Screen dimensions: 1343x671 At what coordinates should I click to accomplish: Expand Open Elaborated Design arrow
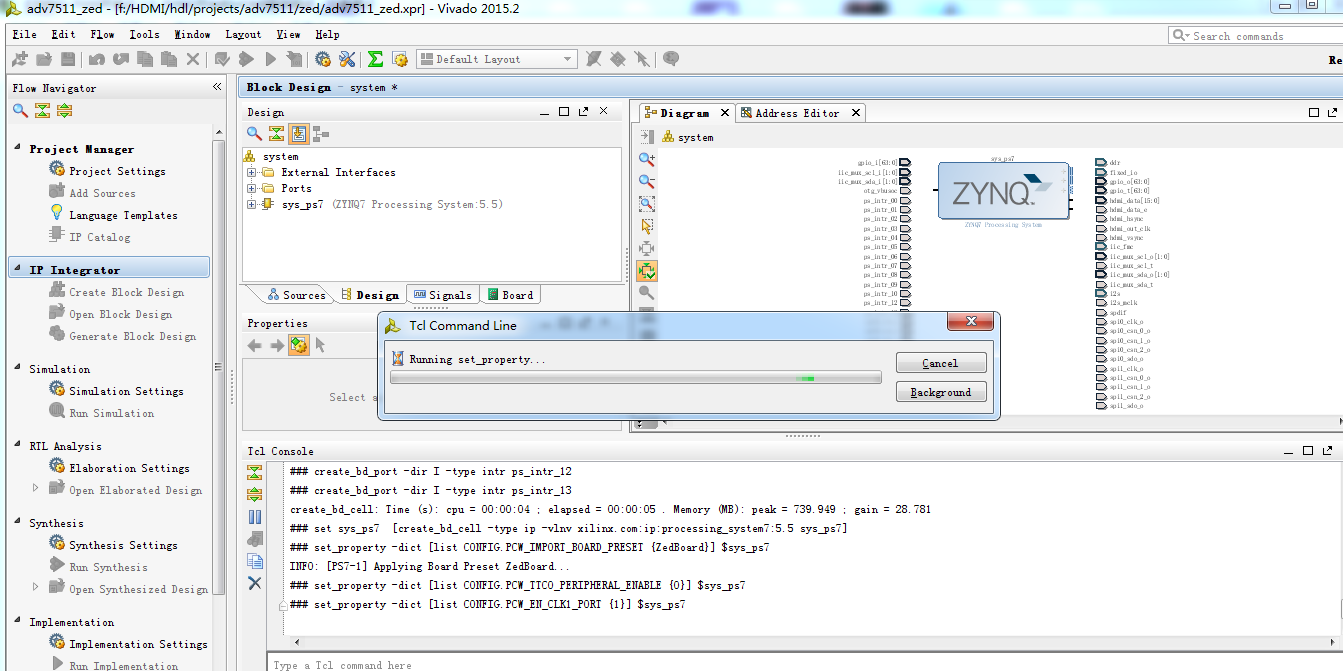point(37,489)
